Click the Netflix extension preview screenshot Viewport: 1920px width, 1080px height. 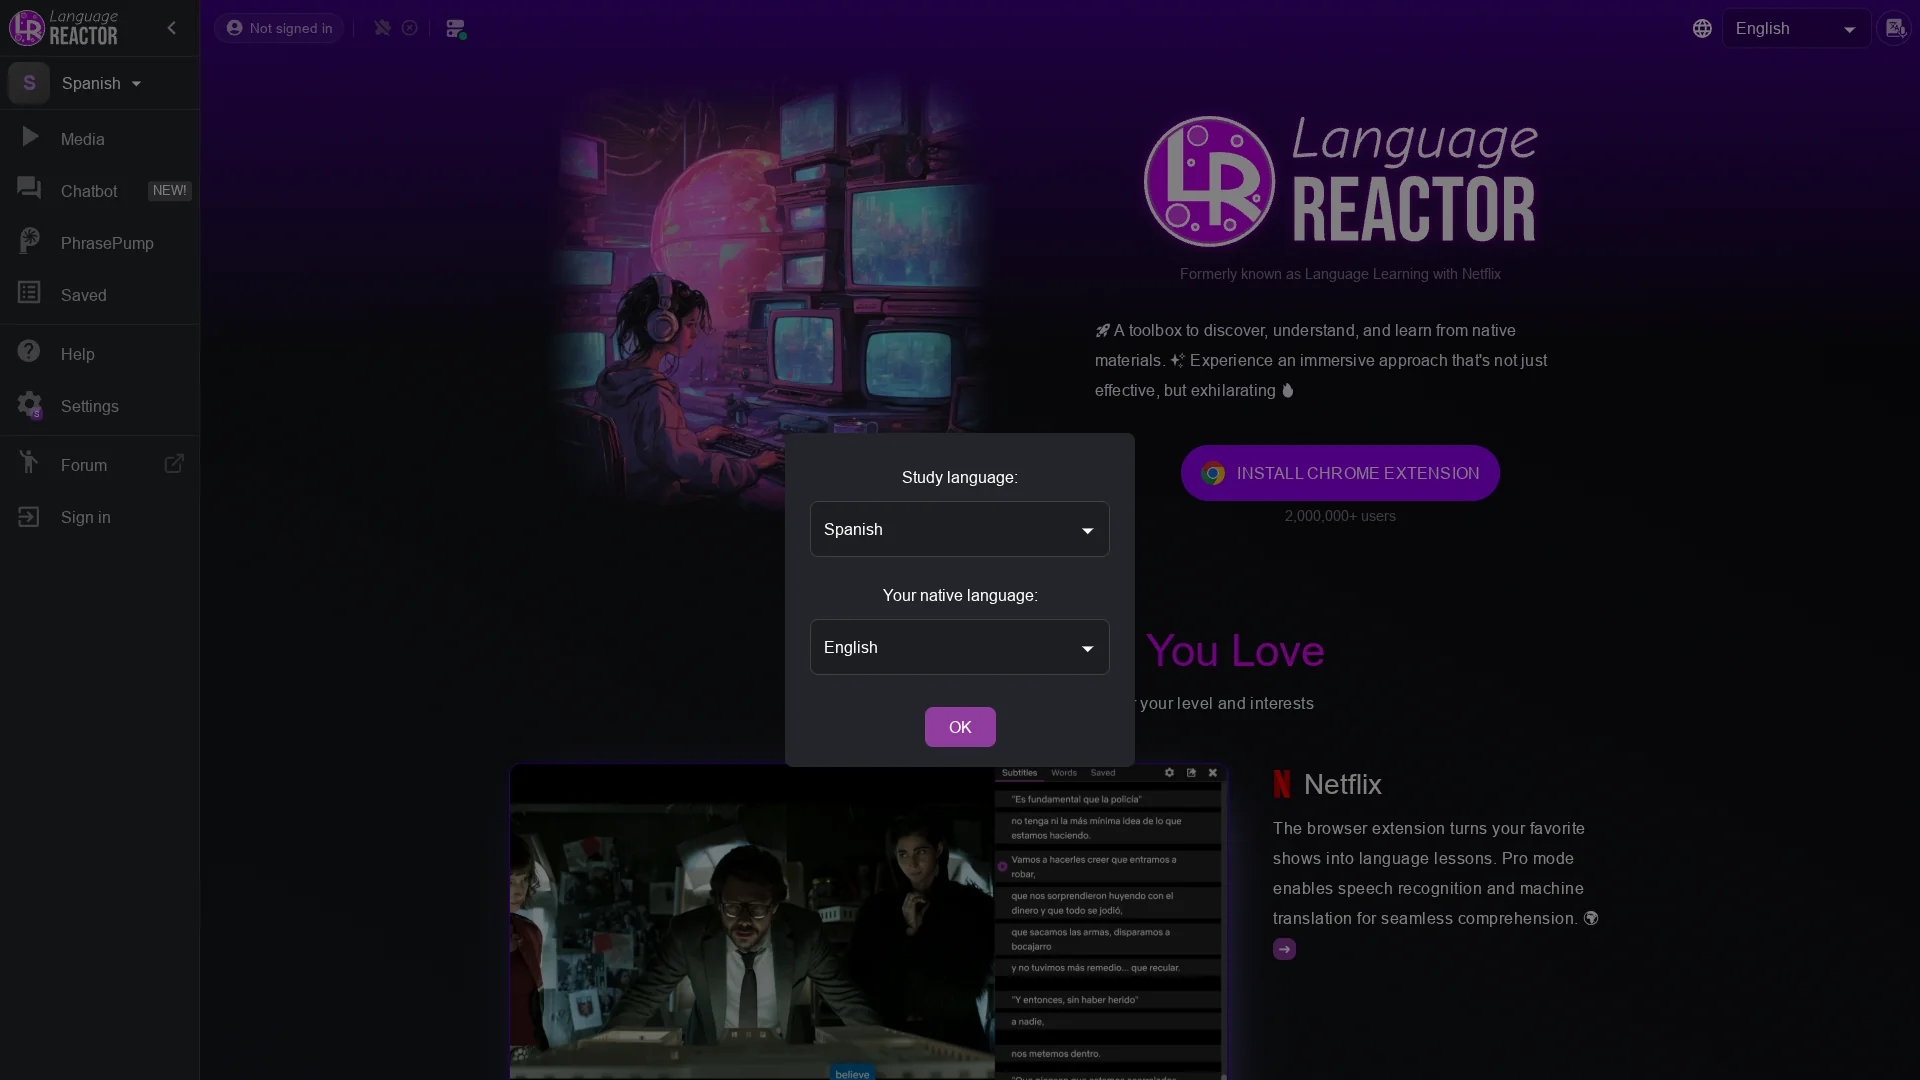pyautogui.click(x=868, y=921)
